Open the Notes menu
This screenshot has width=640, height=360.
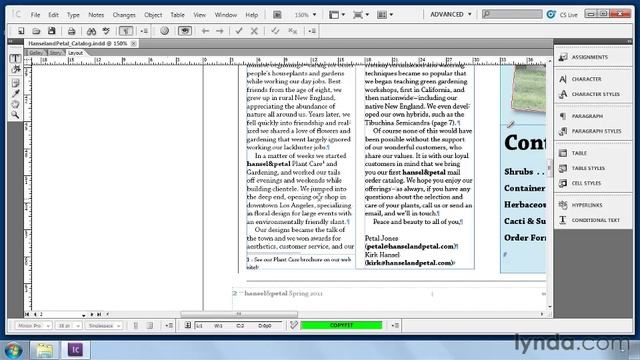(x=96, y=15)
